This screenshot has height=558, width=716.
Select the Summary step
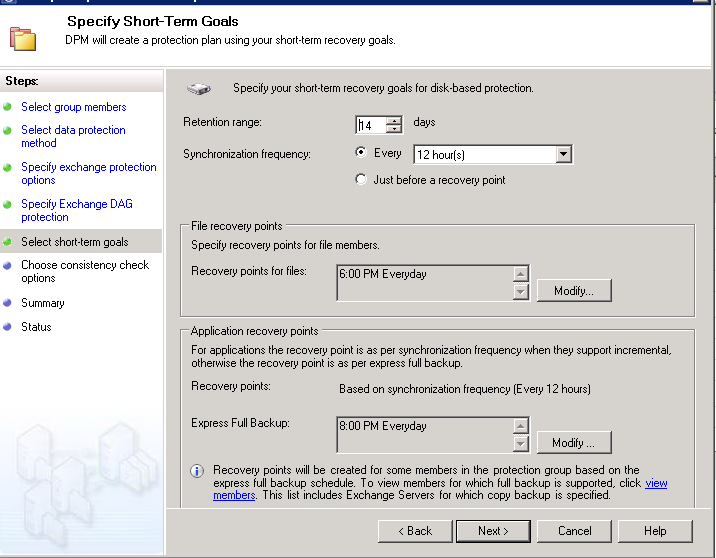tap(43, 303)
